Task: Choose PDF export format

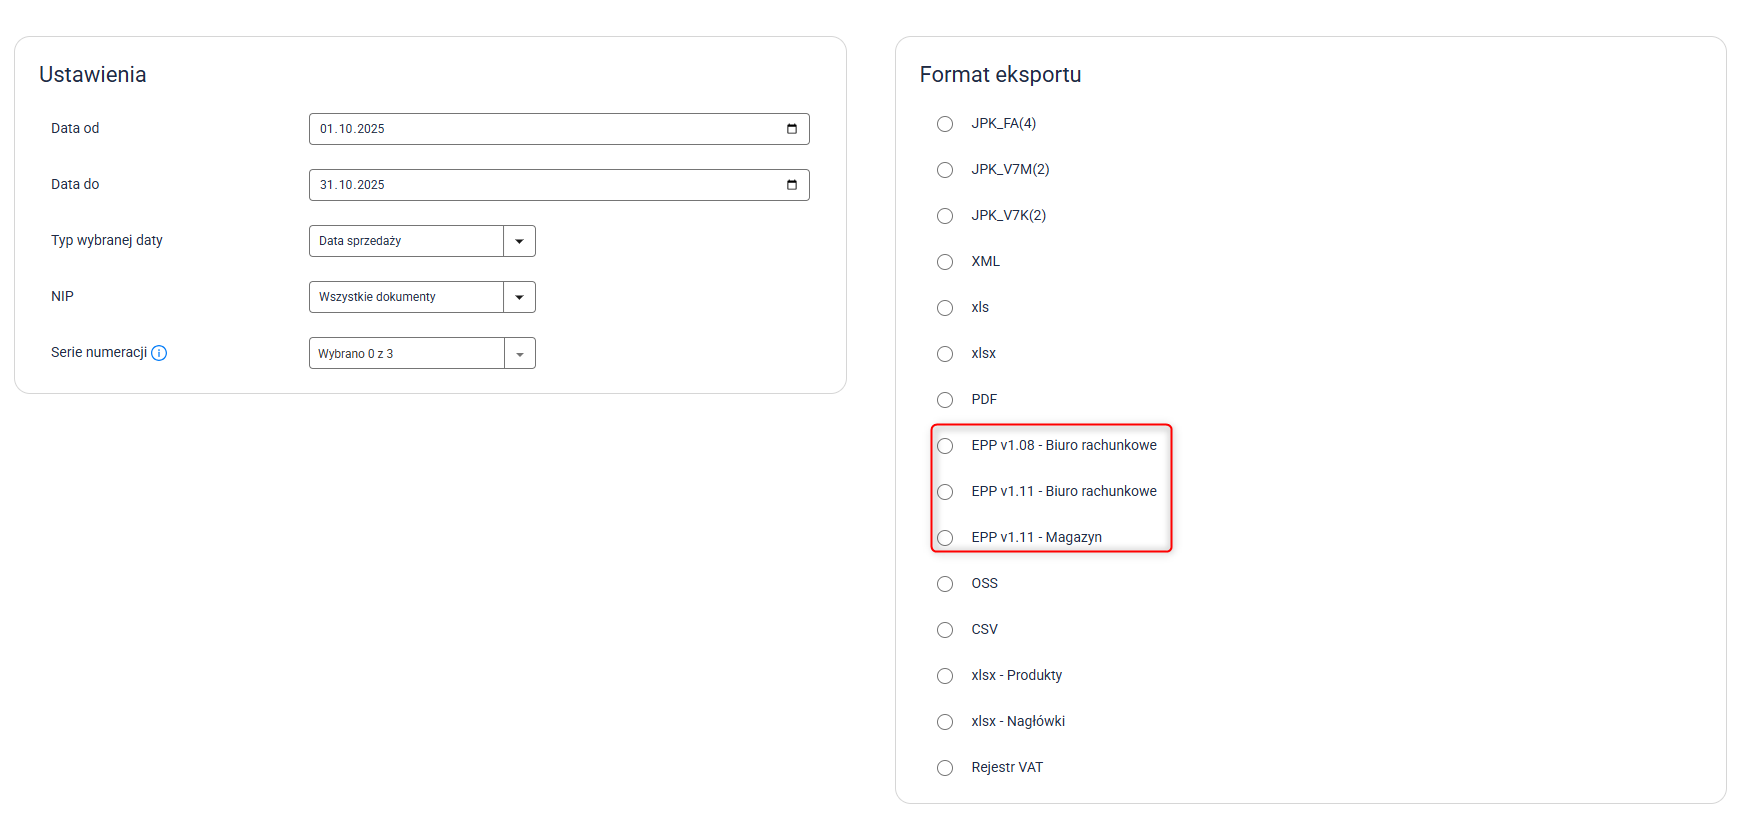Action: (x=945, y=400)
